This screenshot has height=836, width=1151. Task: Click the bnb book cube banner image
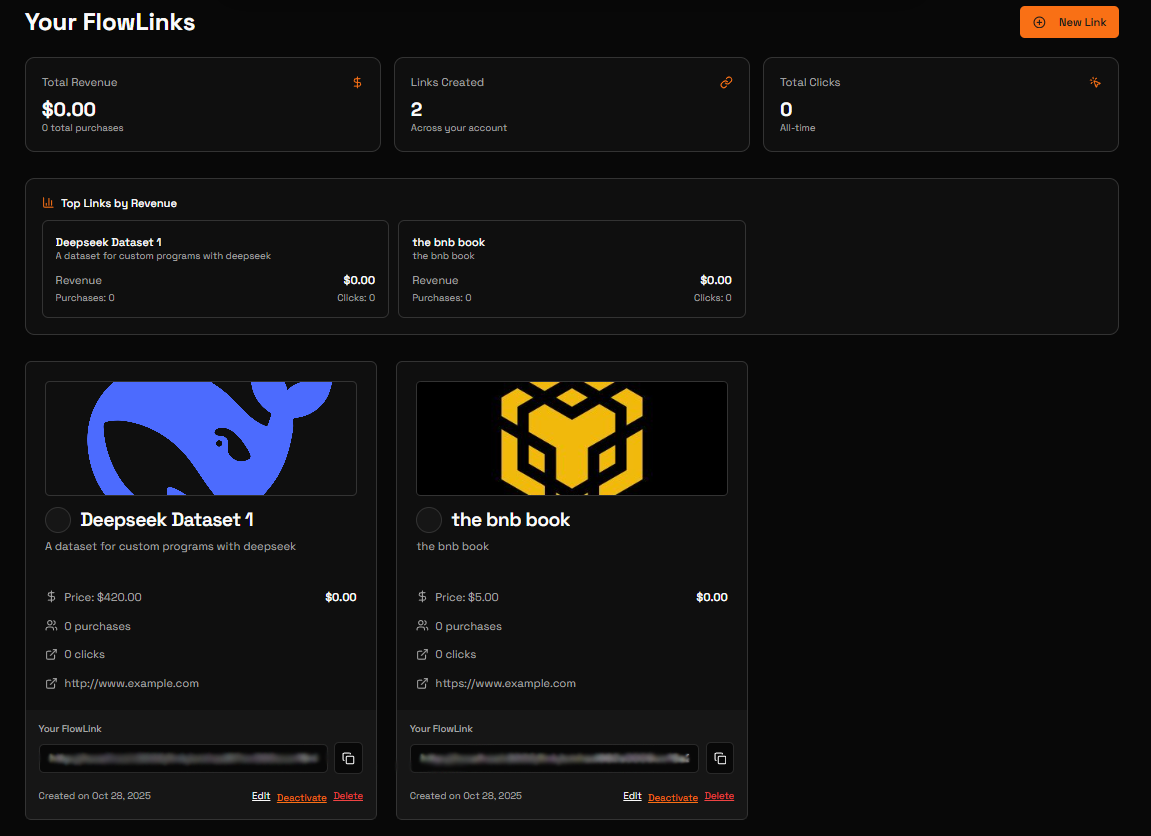coord(572,438)
